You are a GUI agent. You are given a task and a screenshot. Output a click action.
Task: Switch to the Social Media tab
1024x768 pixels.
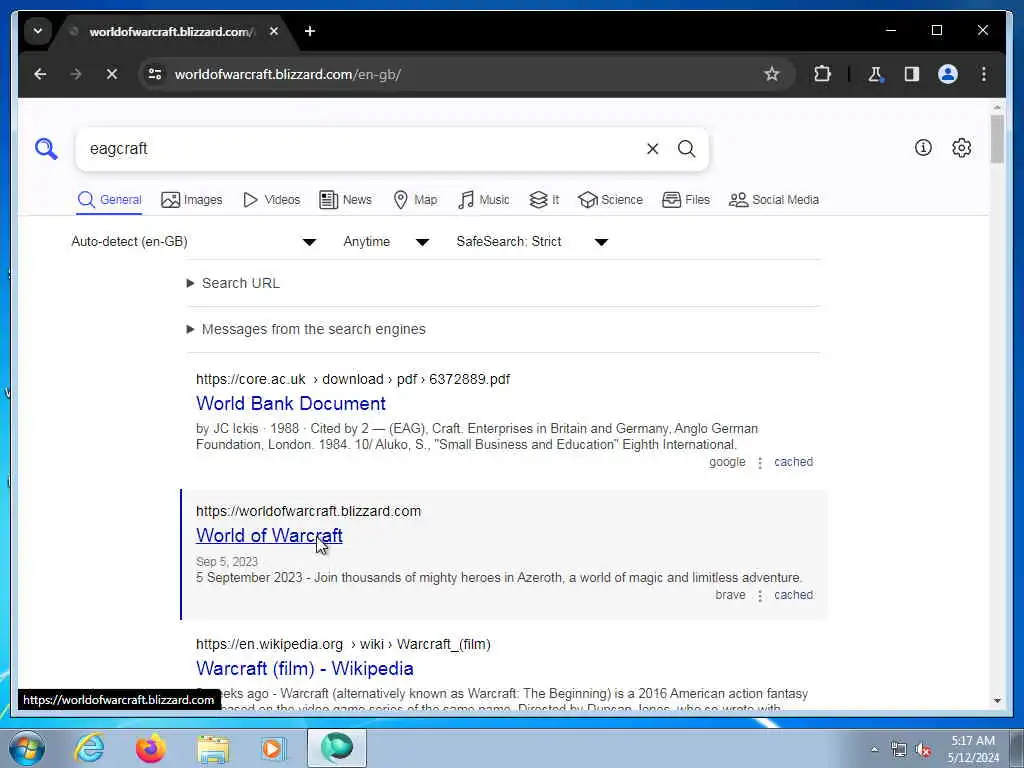[x=774, y=200]
